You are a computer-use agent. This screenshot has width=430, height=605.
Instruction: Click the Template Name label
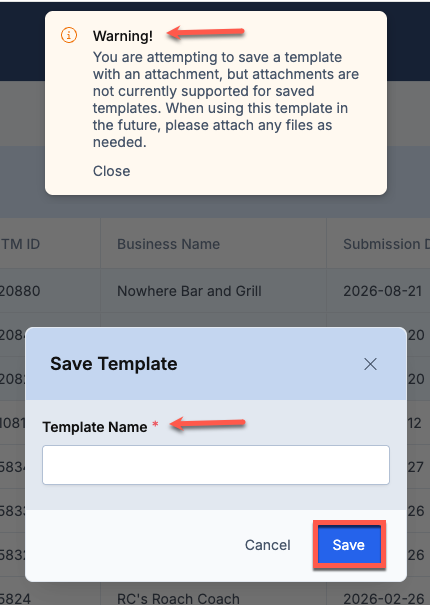click(x=95, y=427)
